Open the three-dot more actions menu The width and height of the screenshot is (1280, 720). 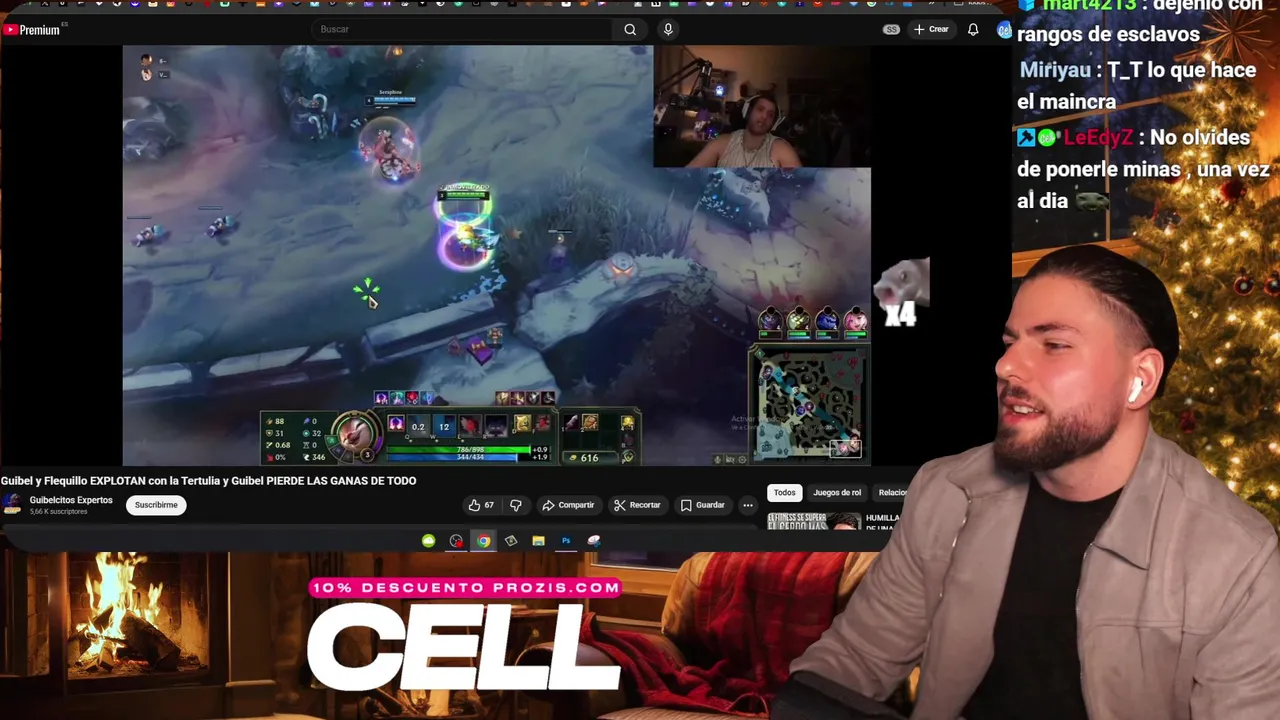click(748, 505)
